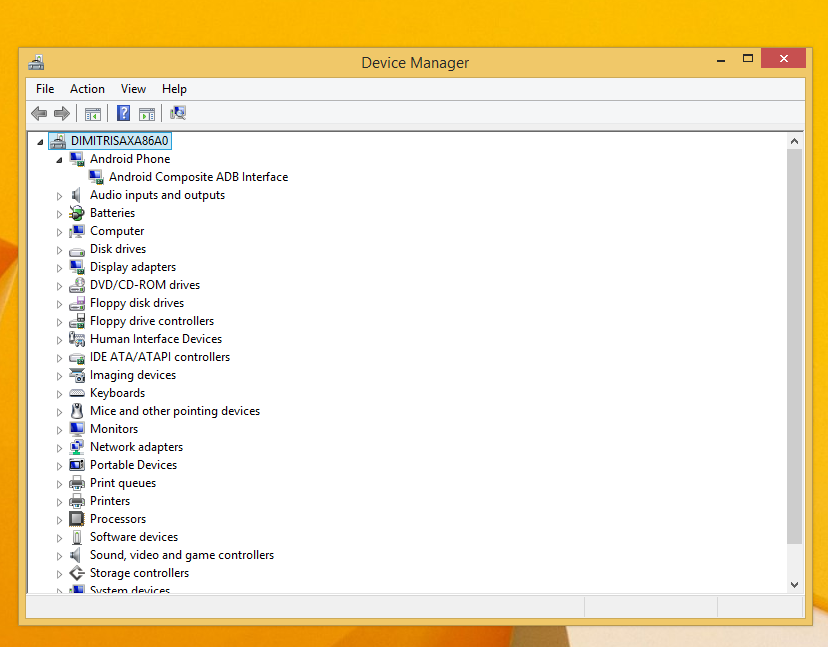Screen dimensions: 828x647
Task: Expand the Display adapters category
Action: pyautogui.click(x=59, y=268)
